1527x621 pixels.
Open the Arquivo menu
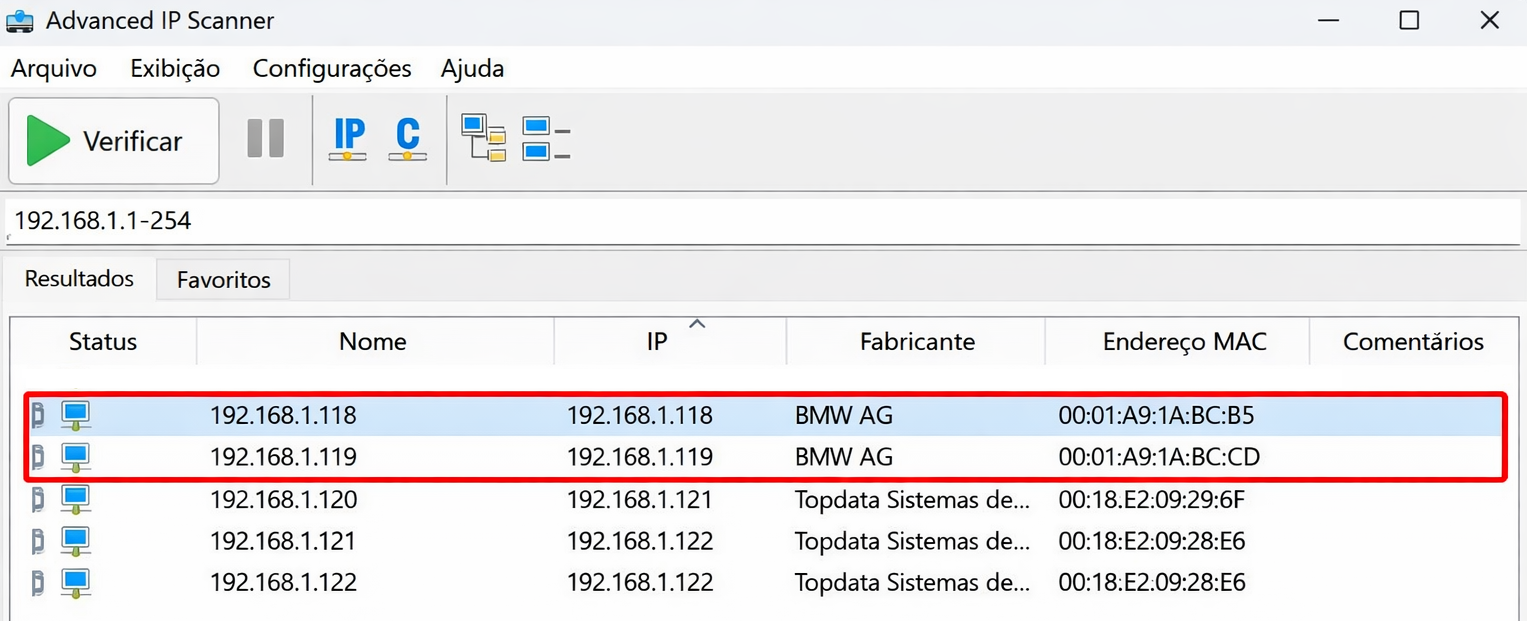54,69
